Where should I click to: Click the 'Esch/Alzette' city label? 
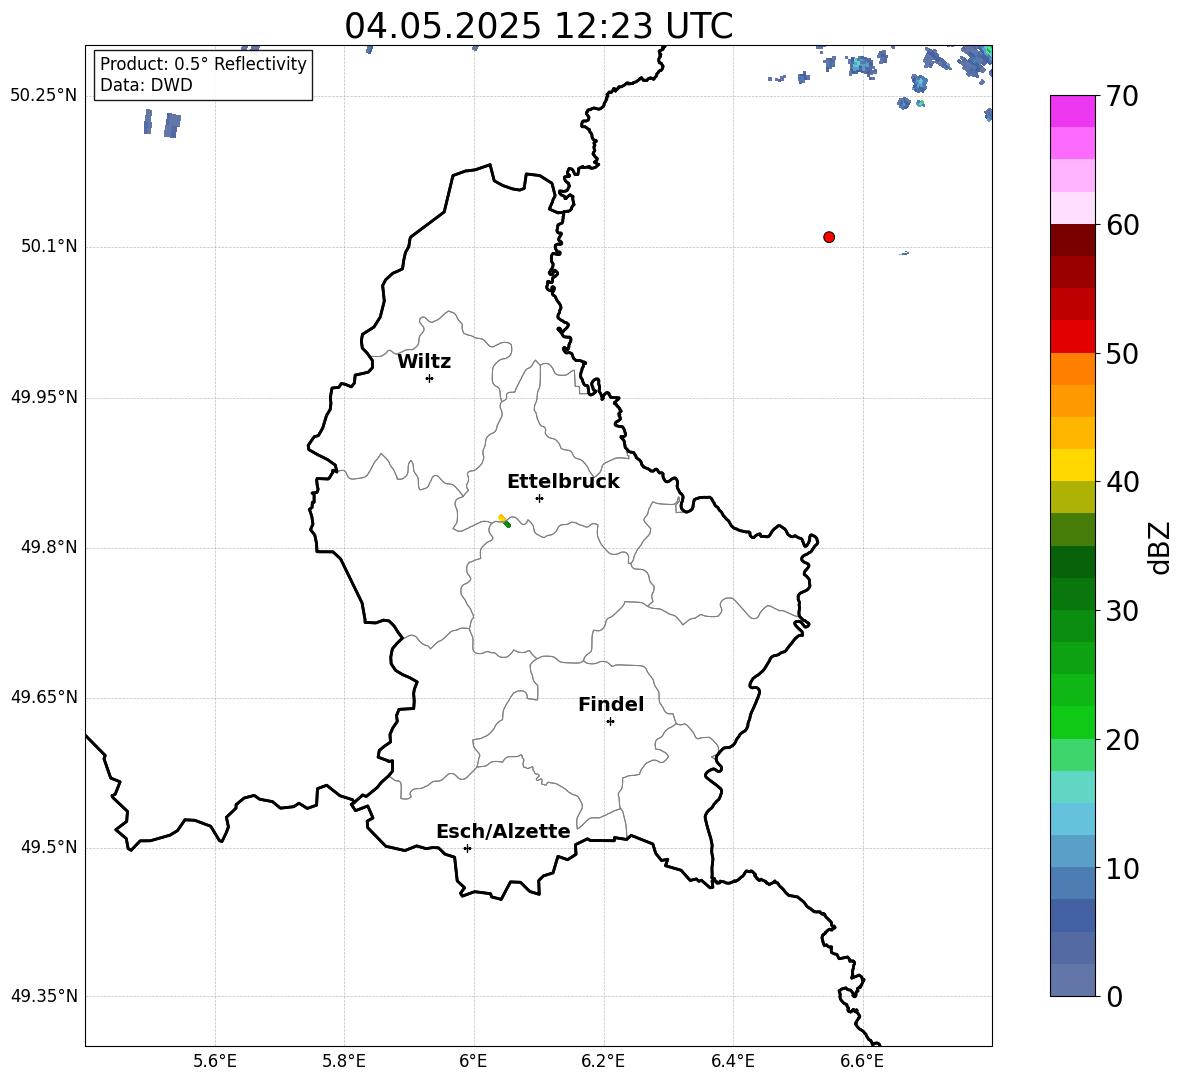503,831
